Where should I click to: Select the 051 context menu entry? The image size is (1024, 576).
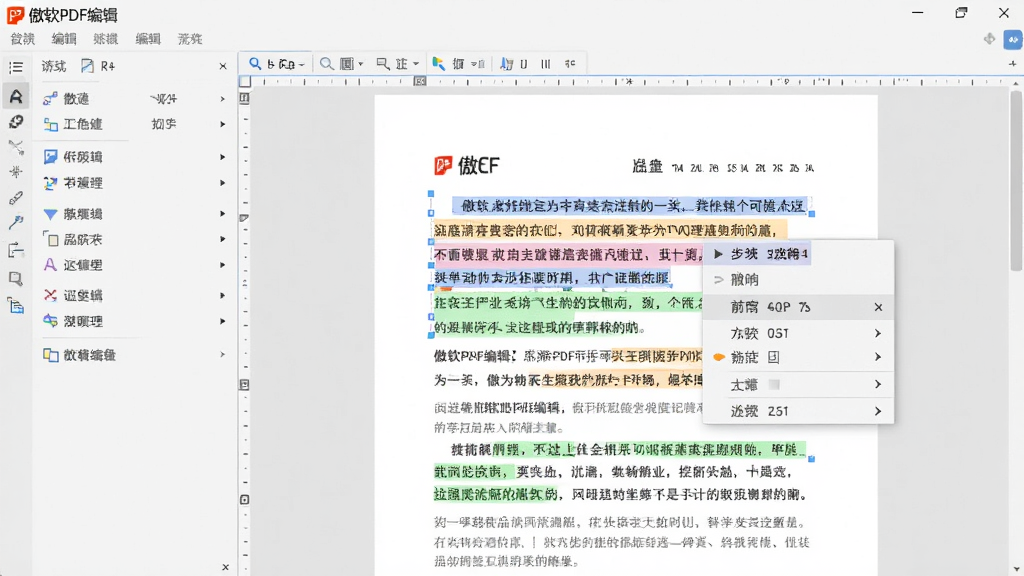(x=798, y=333)
